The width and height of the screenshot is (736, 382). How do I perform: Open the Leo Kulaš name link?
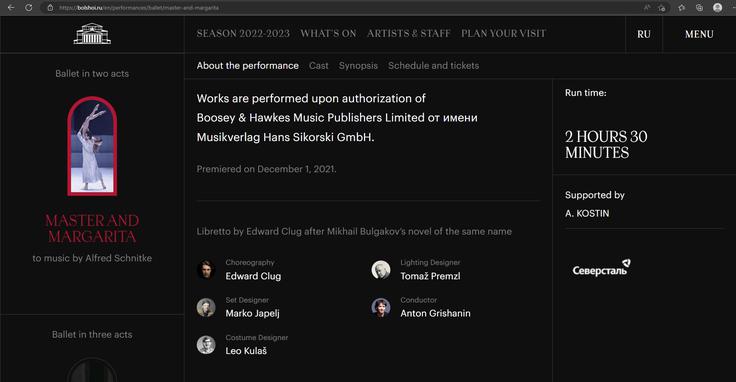246,351
